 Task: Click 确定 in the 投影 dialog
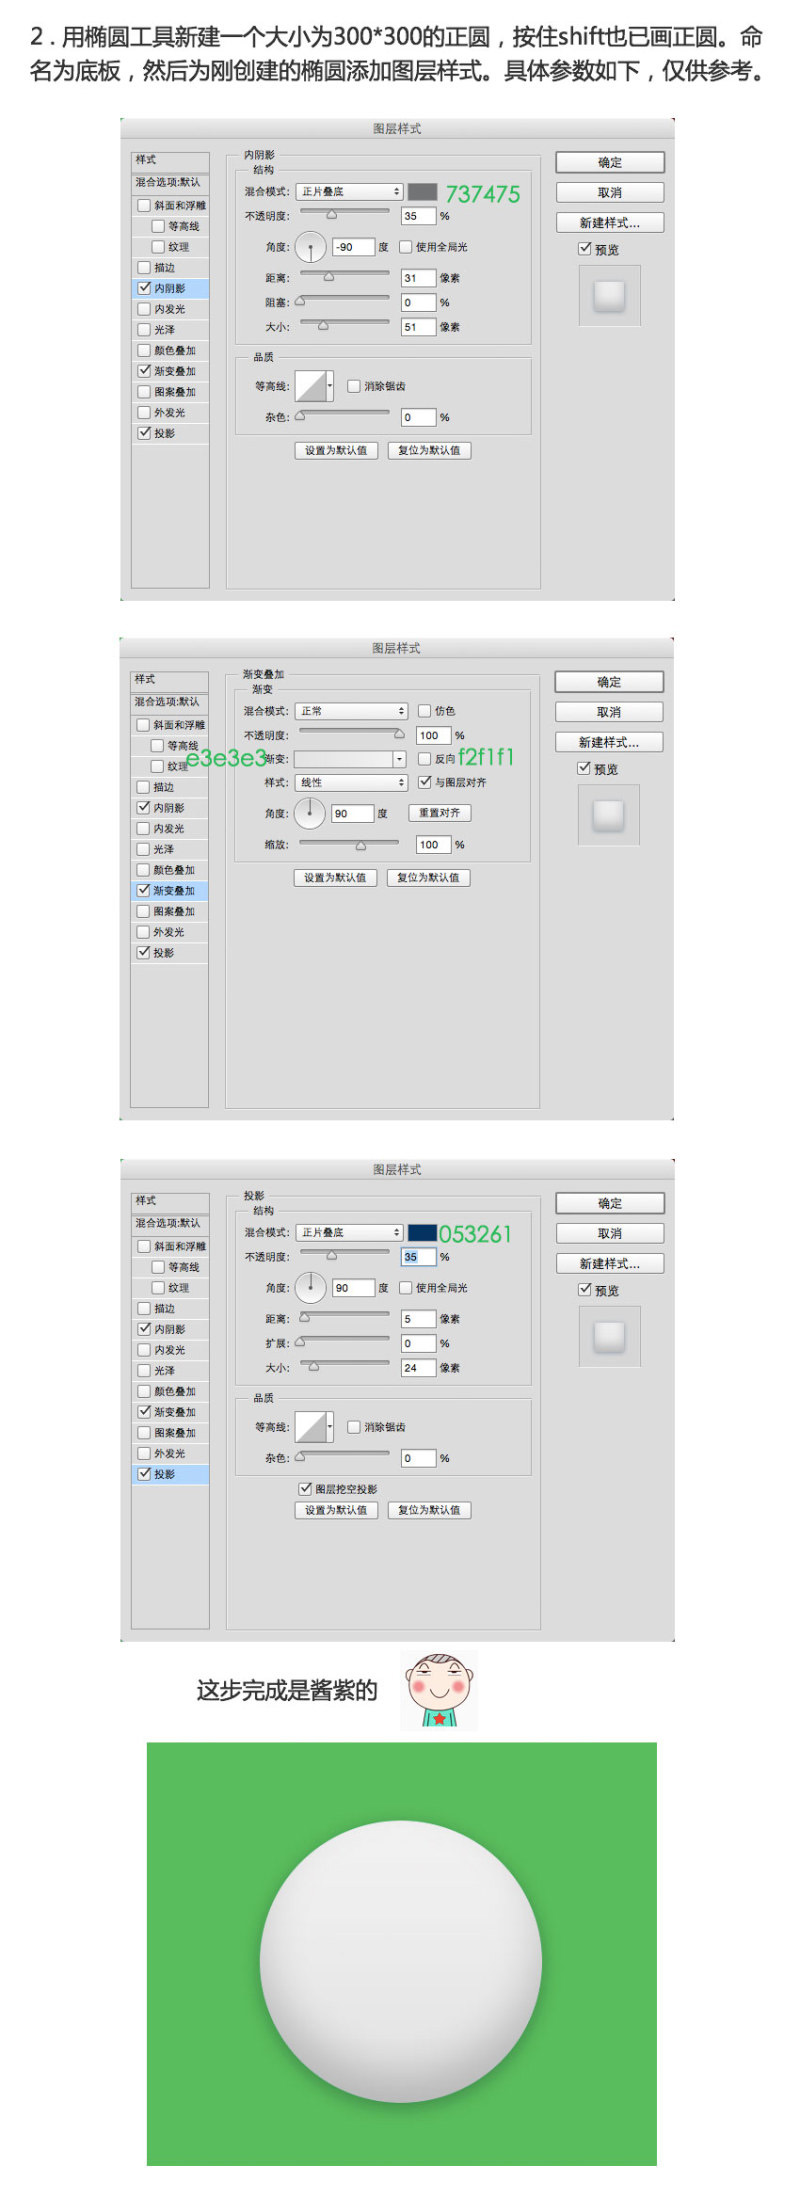[610, 1203]
